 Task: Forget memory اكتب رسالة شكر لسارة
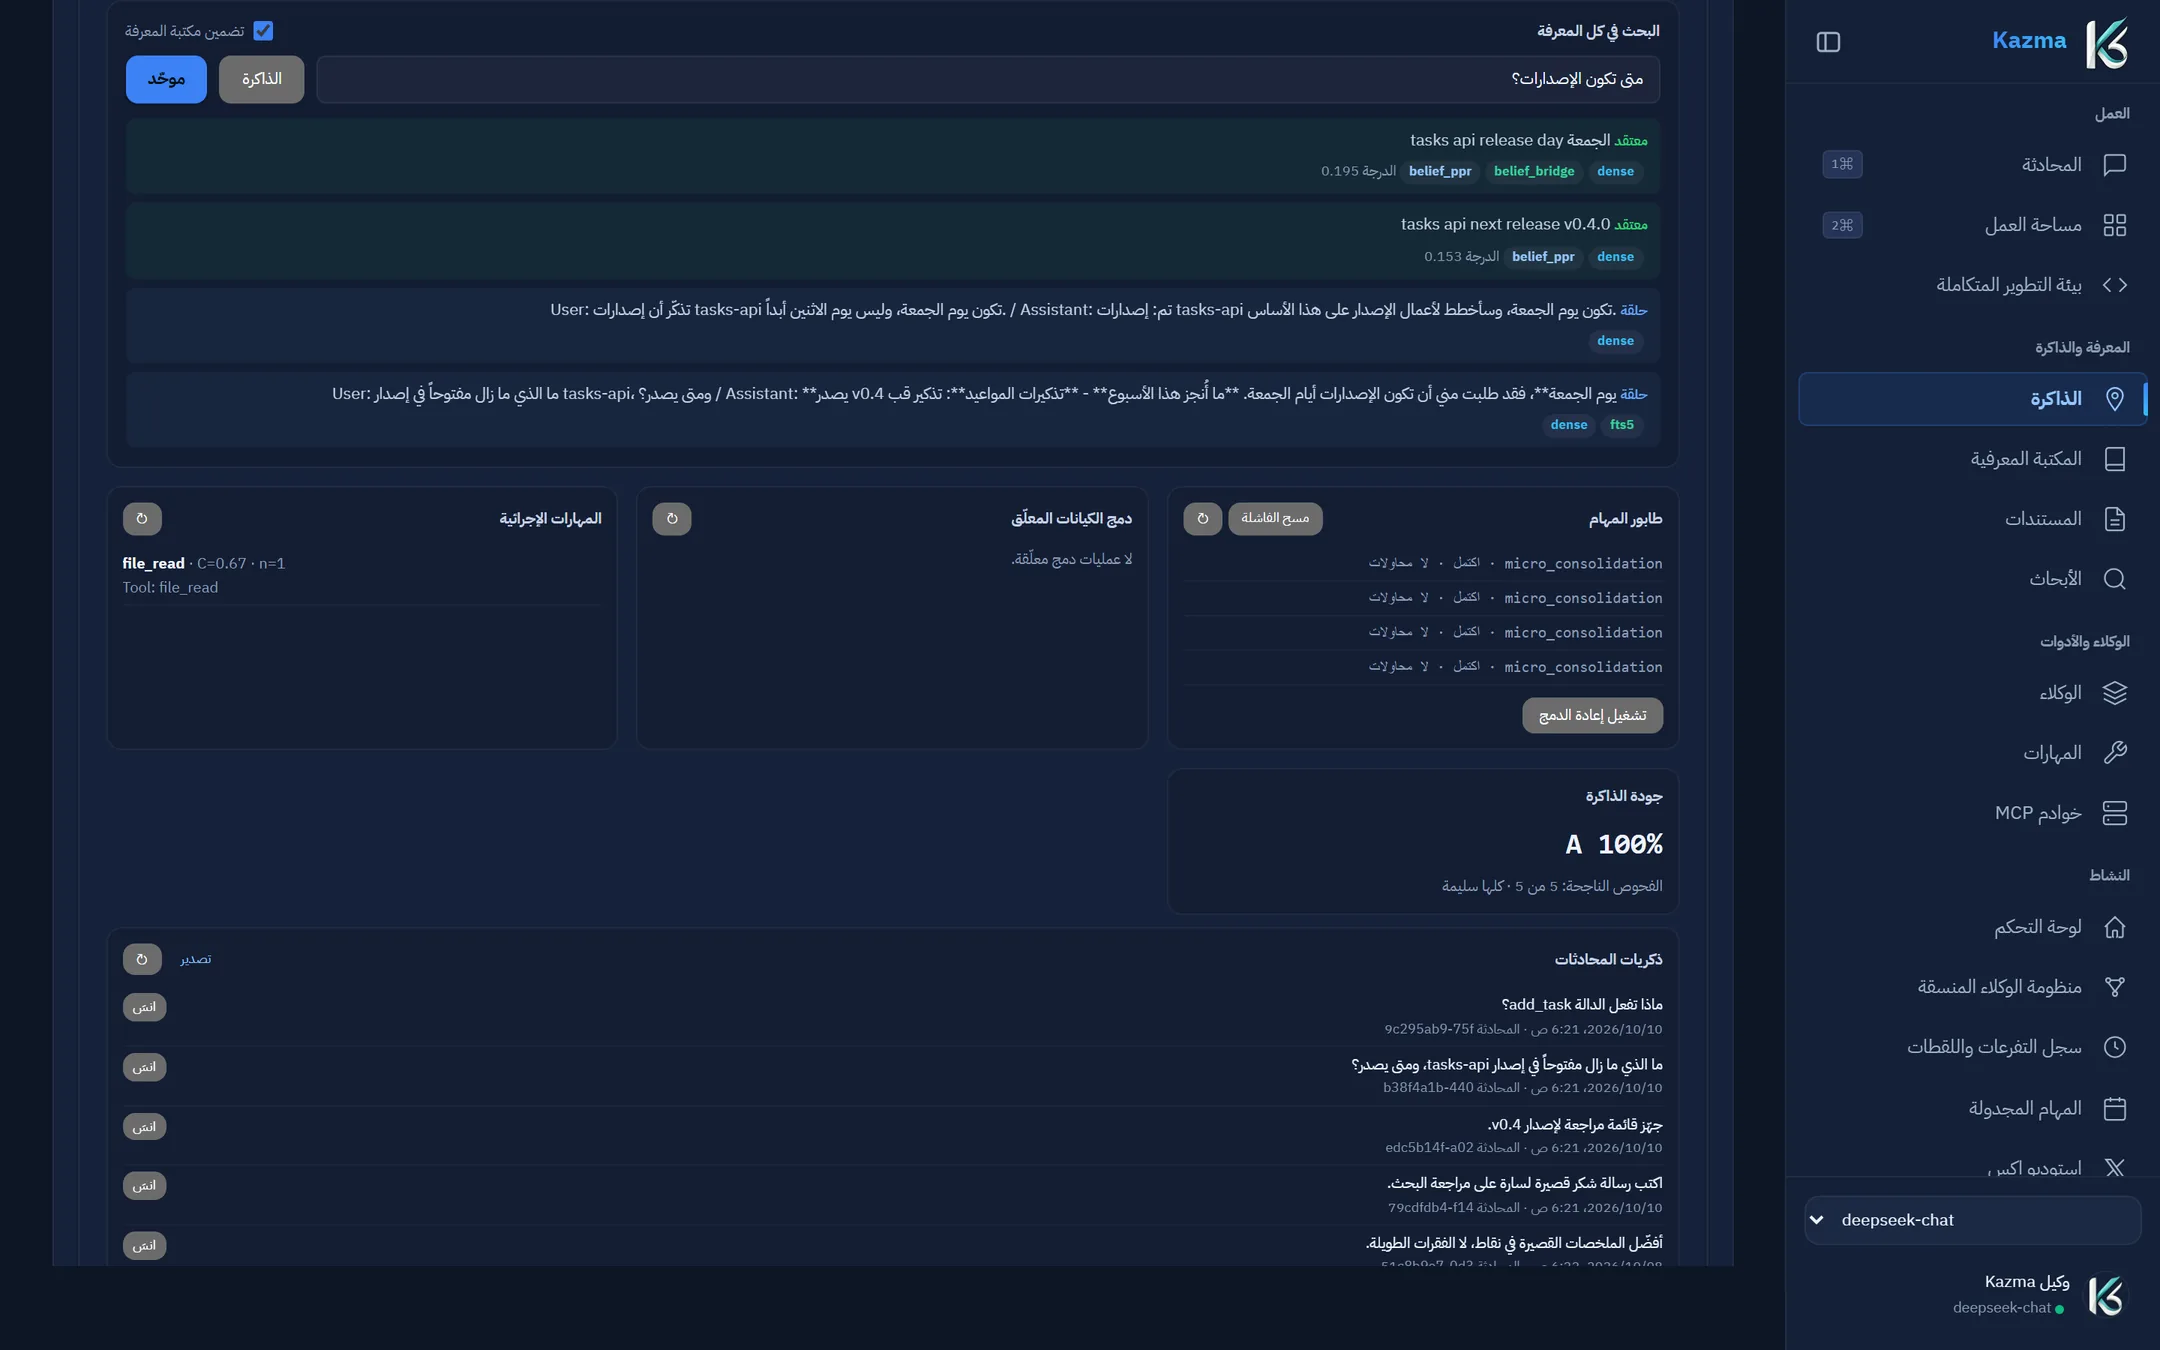point(144,1186)
